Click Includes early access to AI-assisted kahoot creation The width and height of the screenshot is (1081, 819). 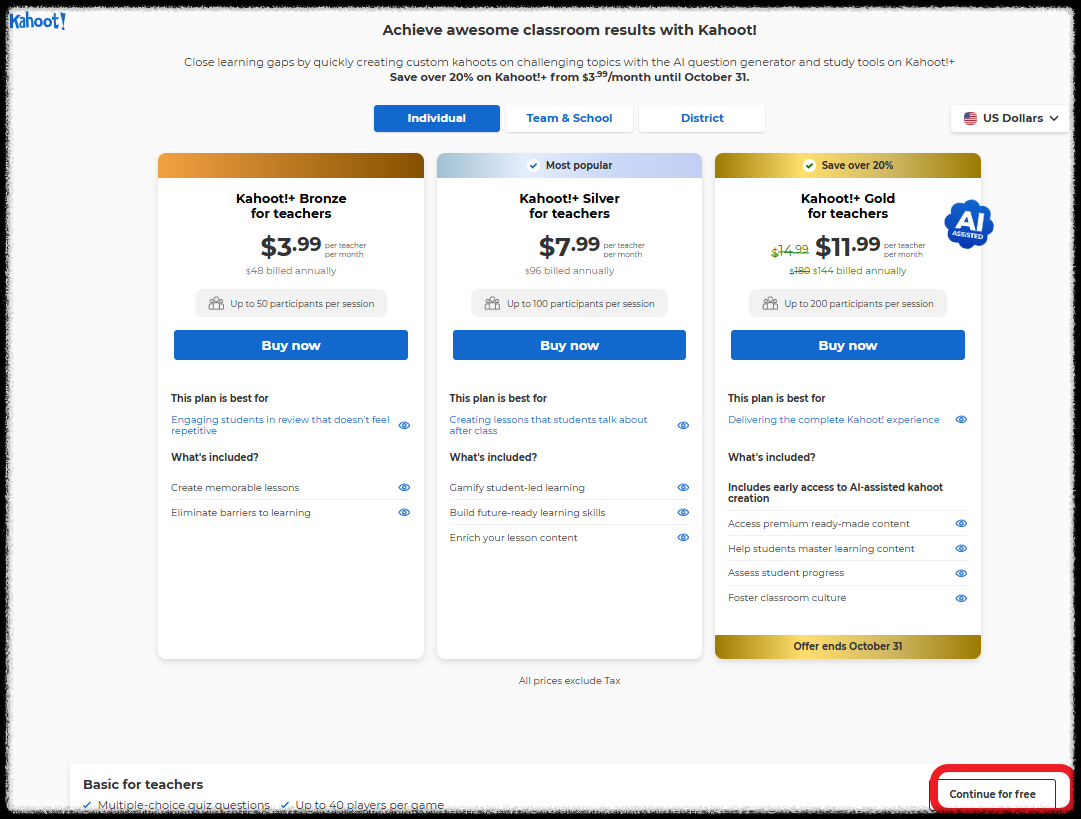pos(836,492)
